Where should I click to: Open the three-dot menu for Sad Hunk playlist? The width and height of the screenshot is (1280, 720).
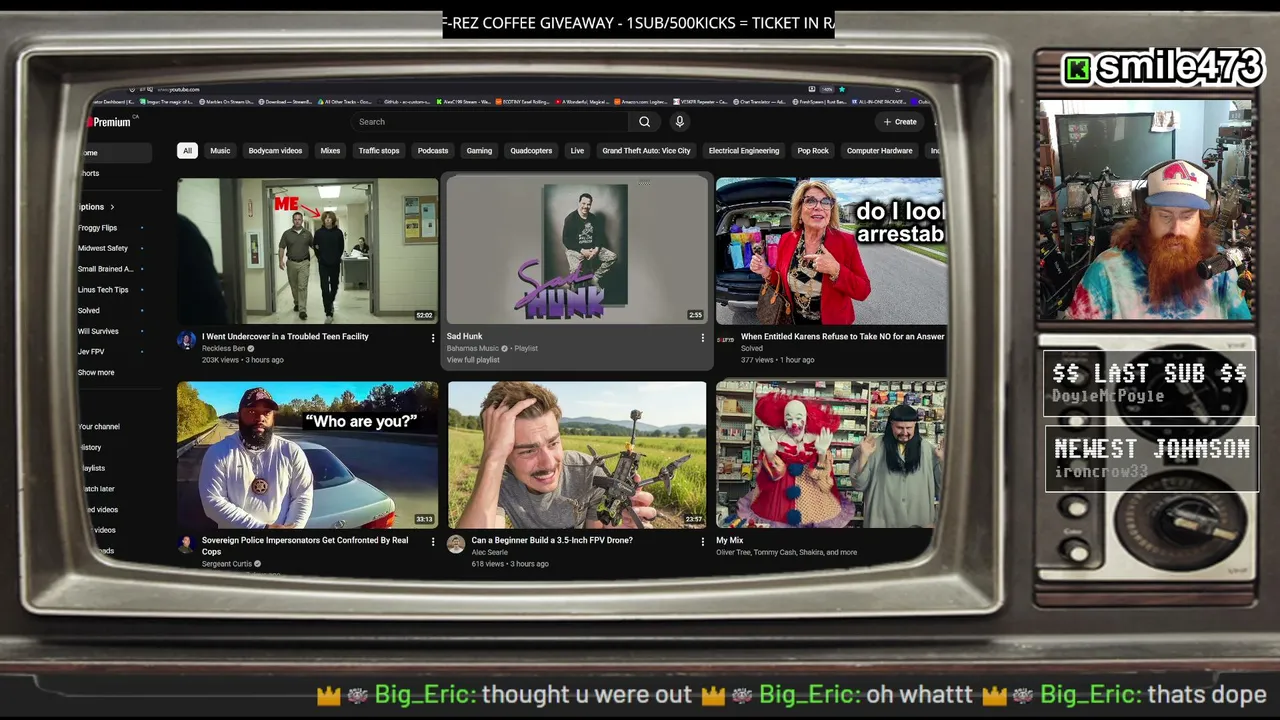tap(703, 338)
